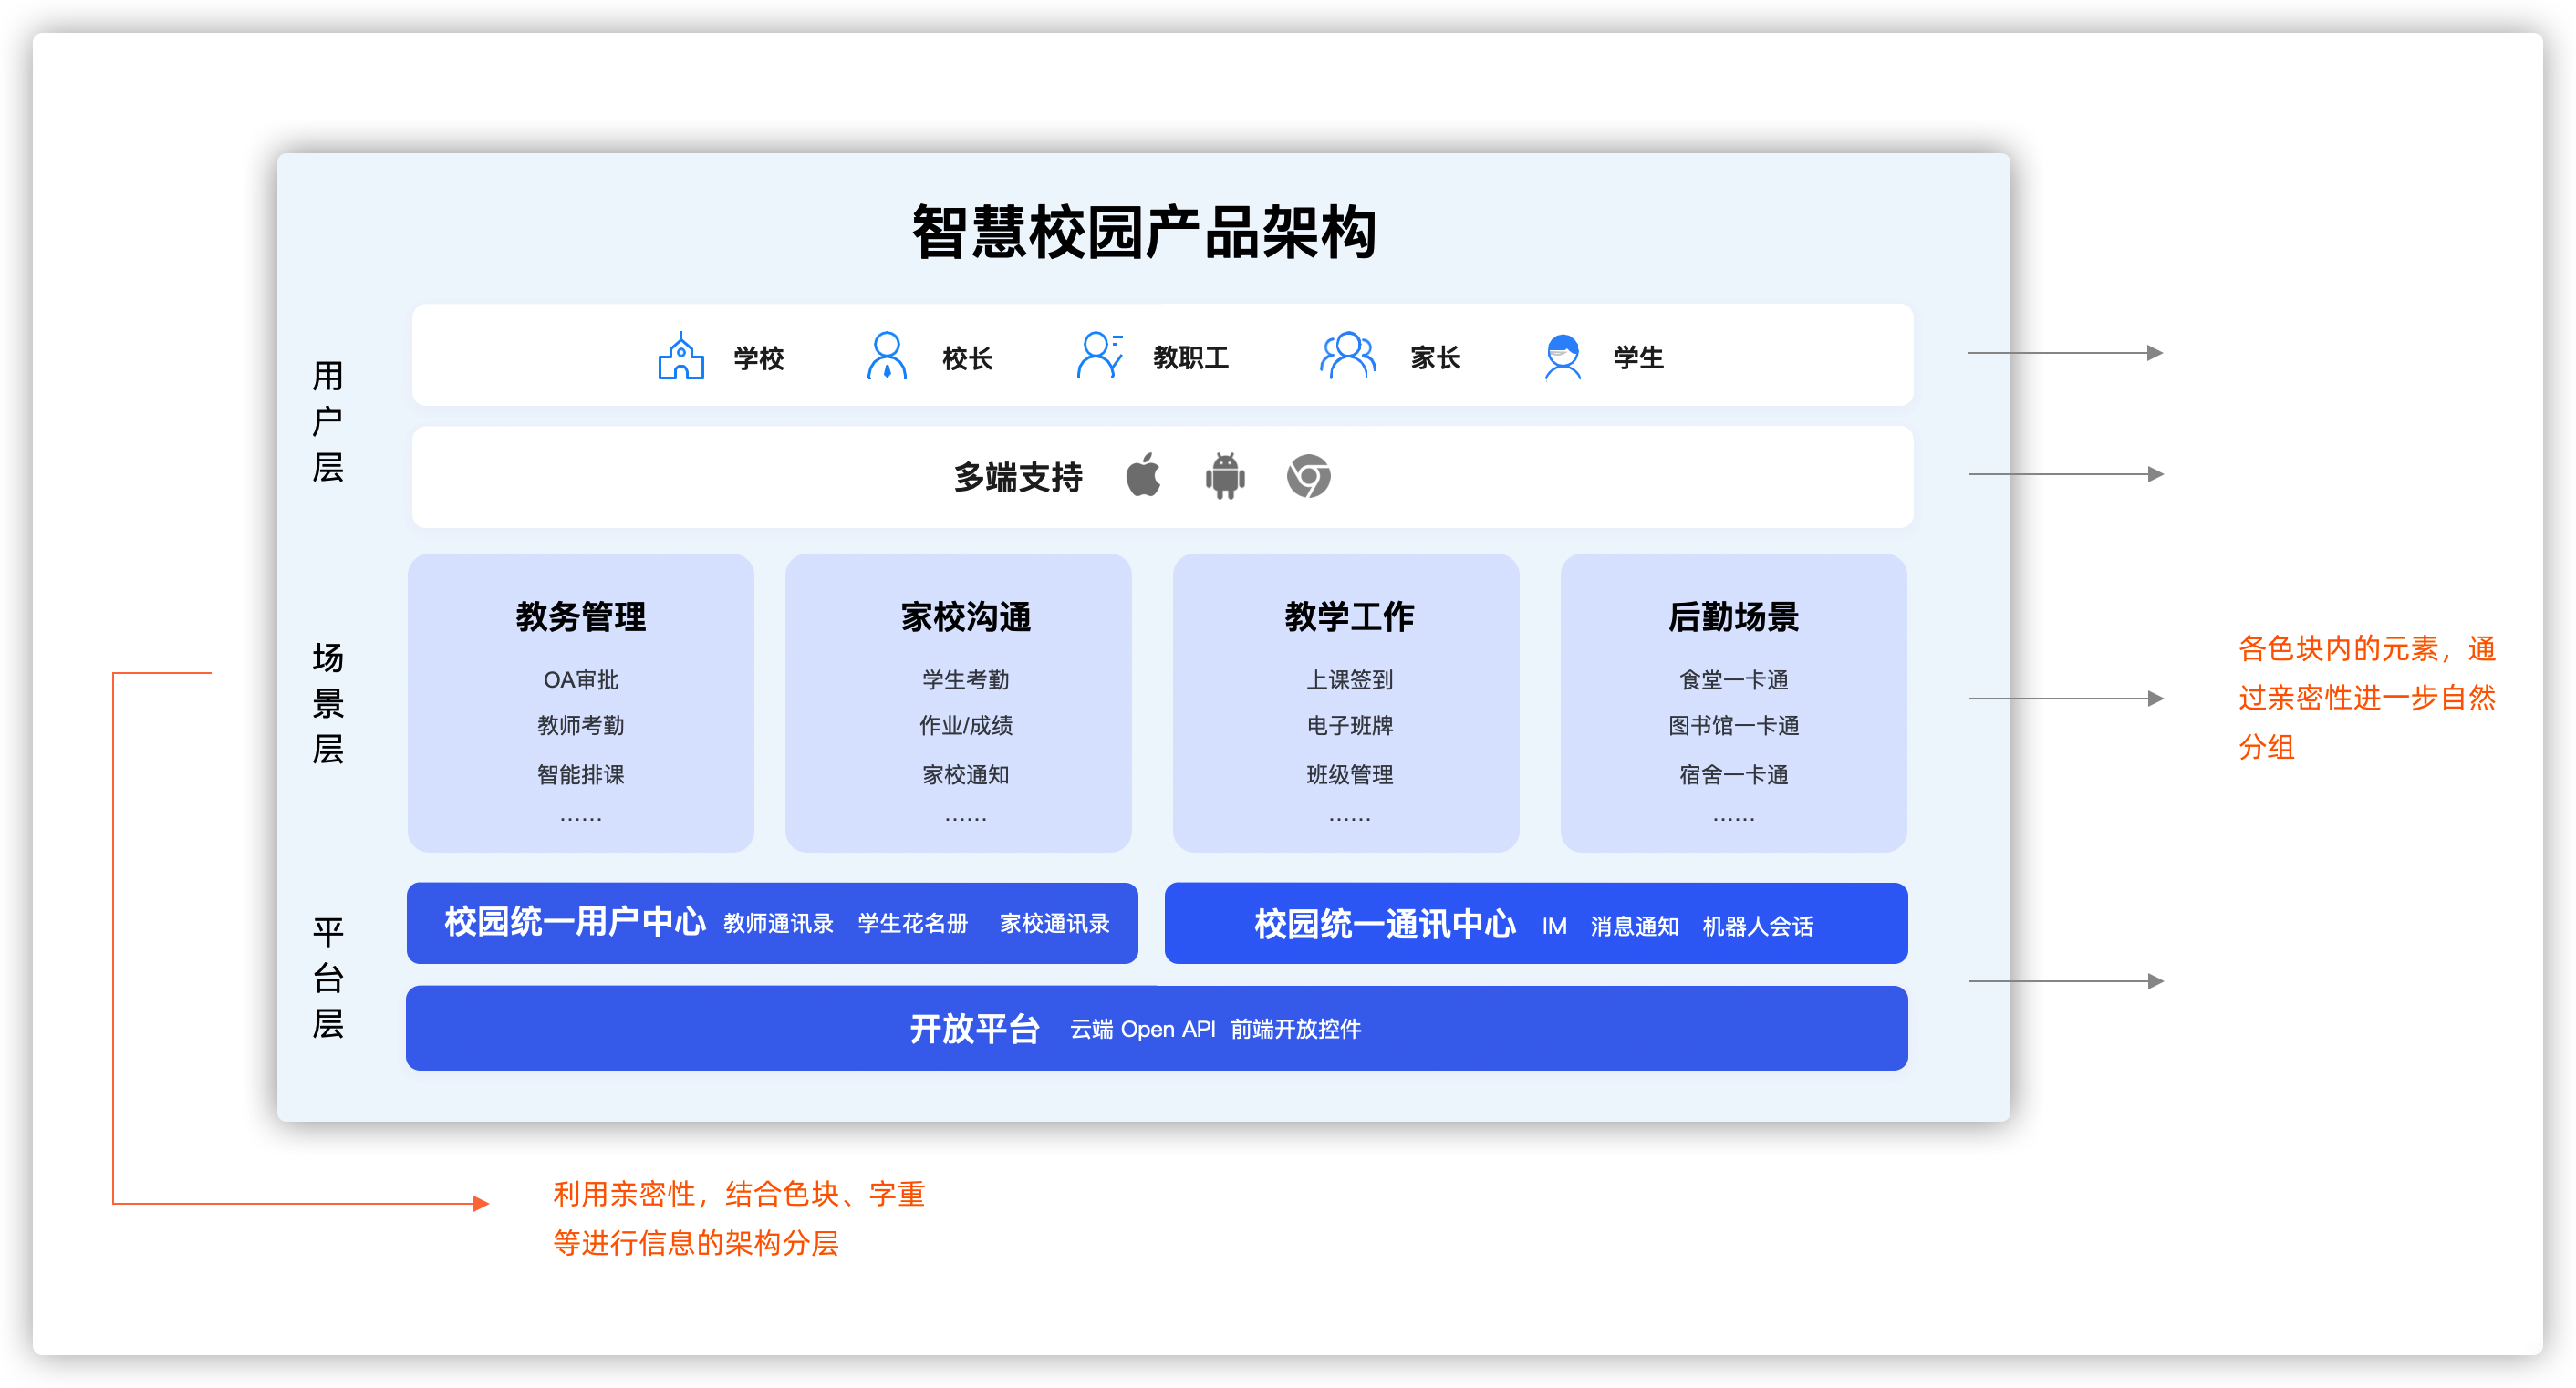This screenshot has height=1388, width=2576.
Task: Click the school building icon
Action: click(681, 357)
